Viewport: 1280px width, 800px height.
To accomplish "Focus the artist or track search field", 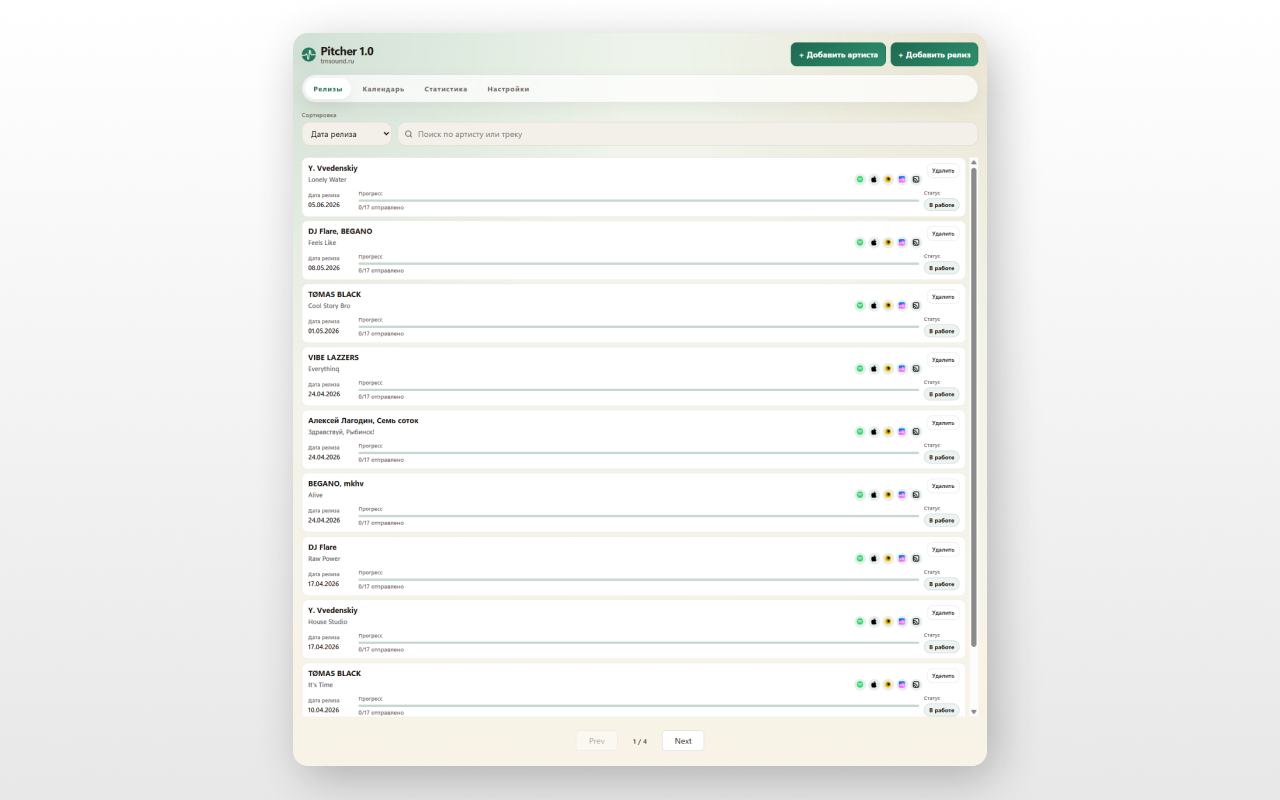I will pyautogui.click(x=688, y=134).
